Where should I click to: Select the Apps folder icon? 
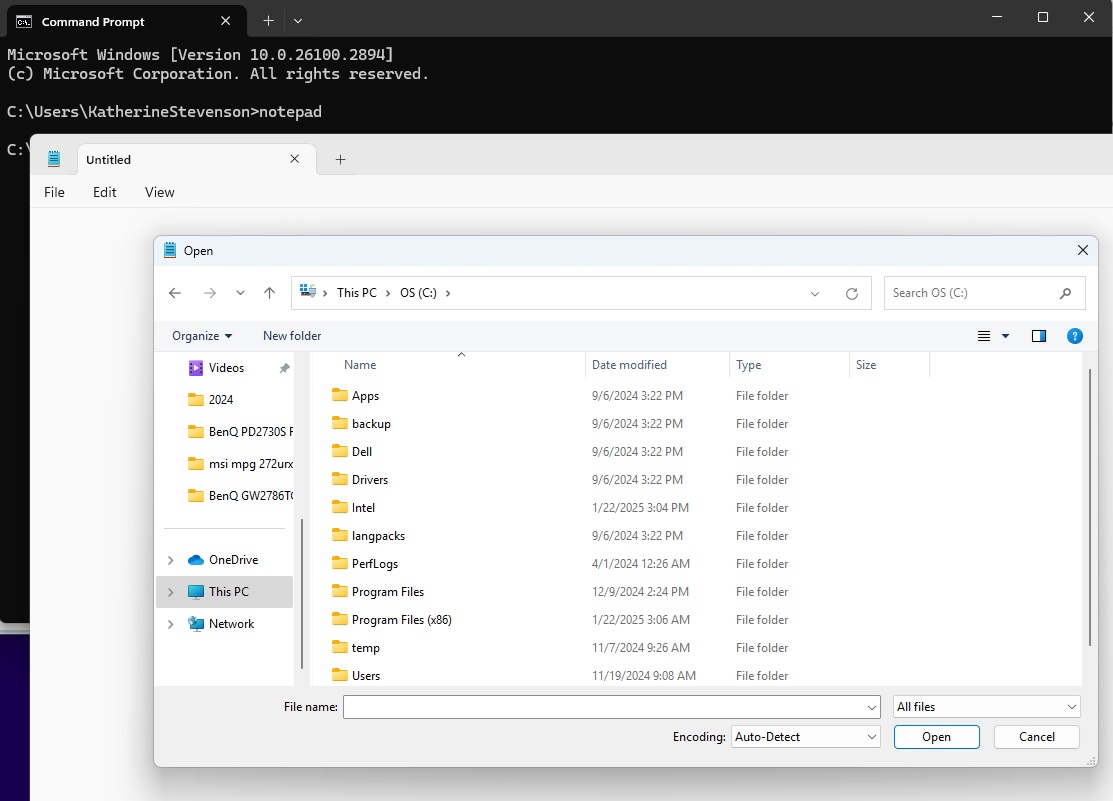coord(340,395)
